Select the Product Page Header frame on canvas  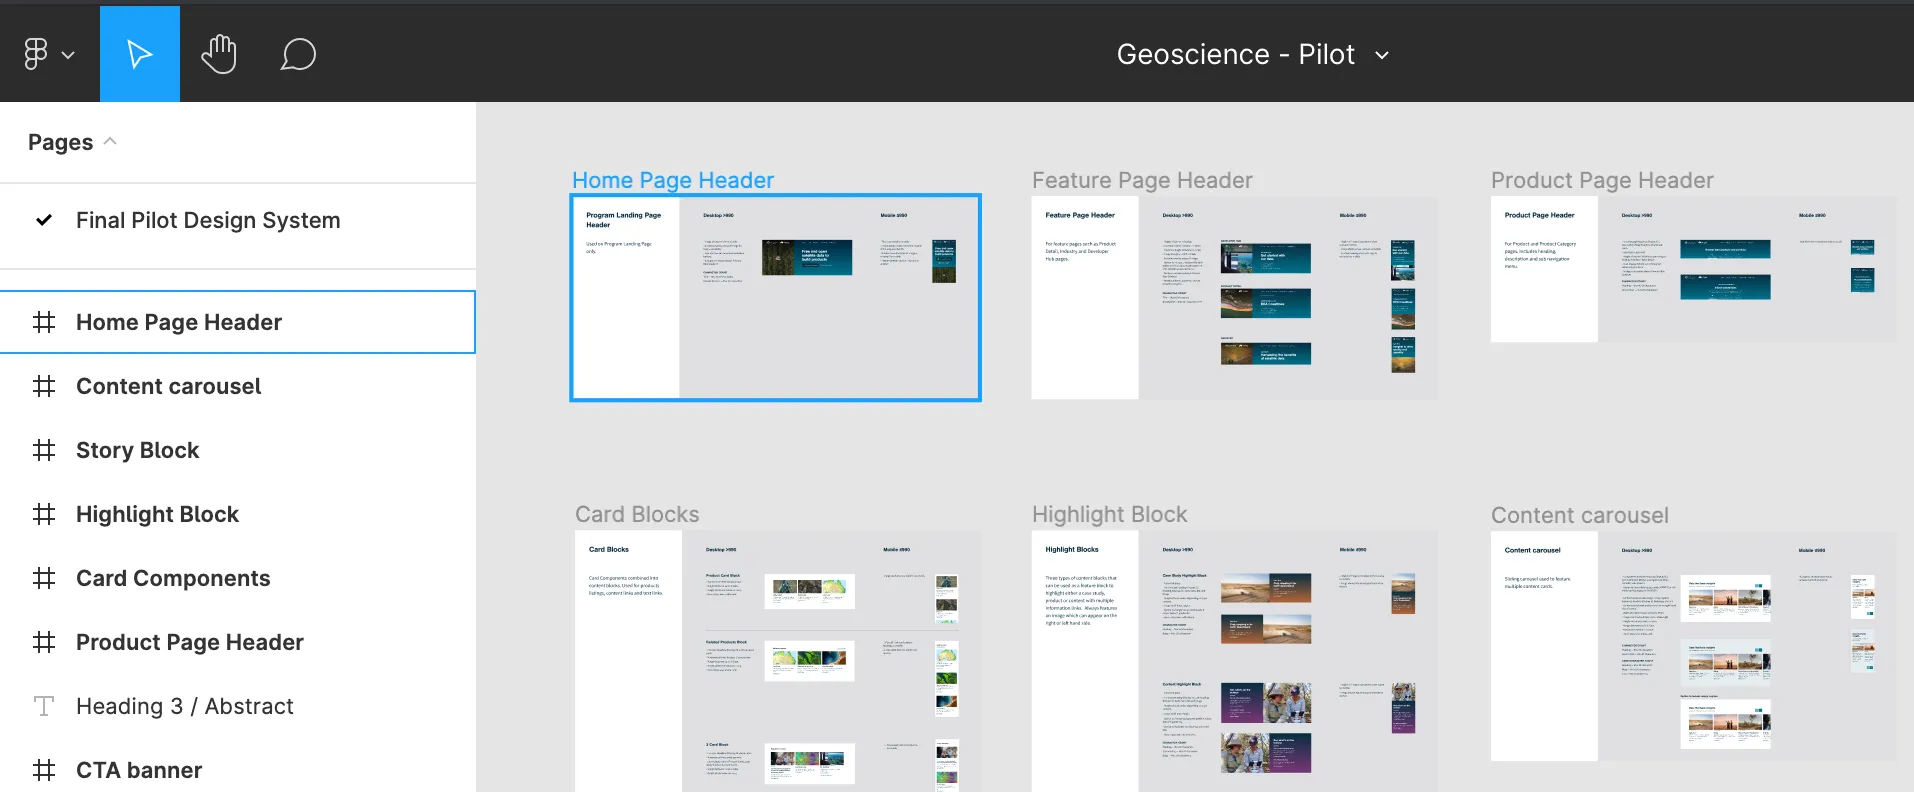tap(1693, 270)
